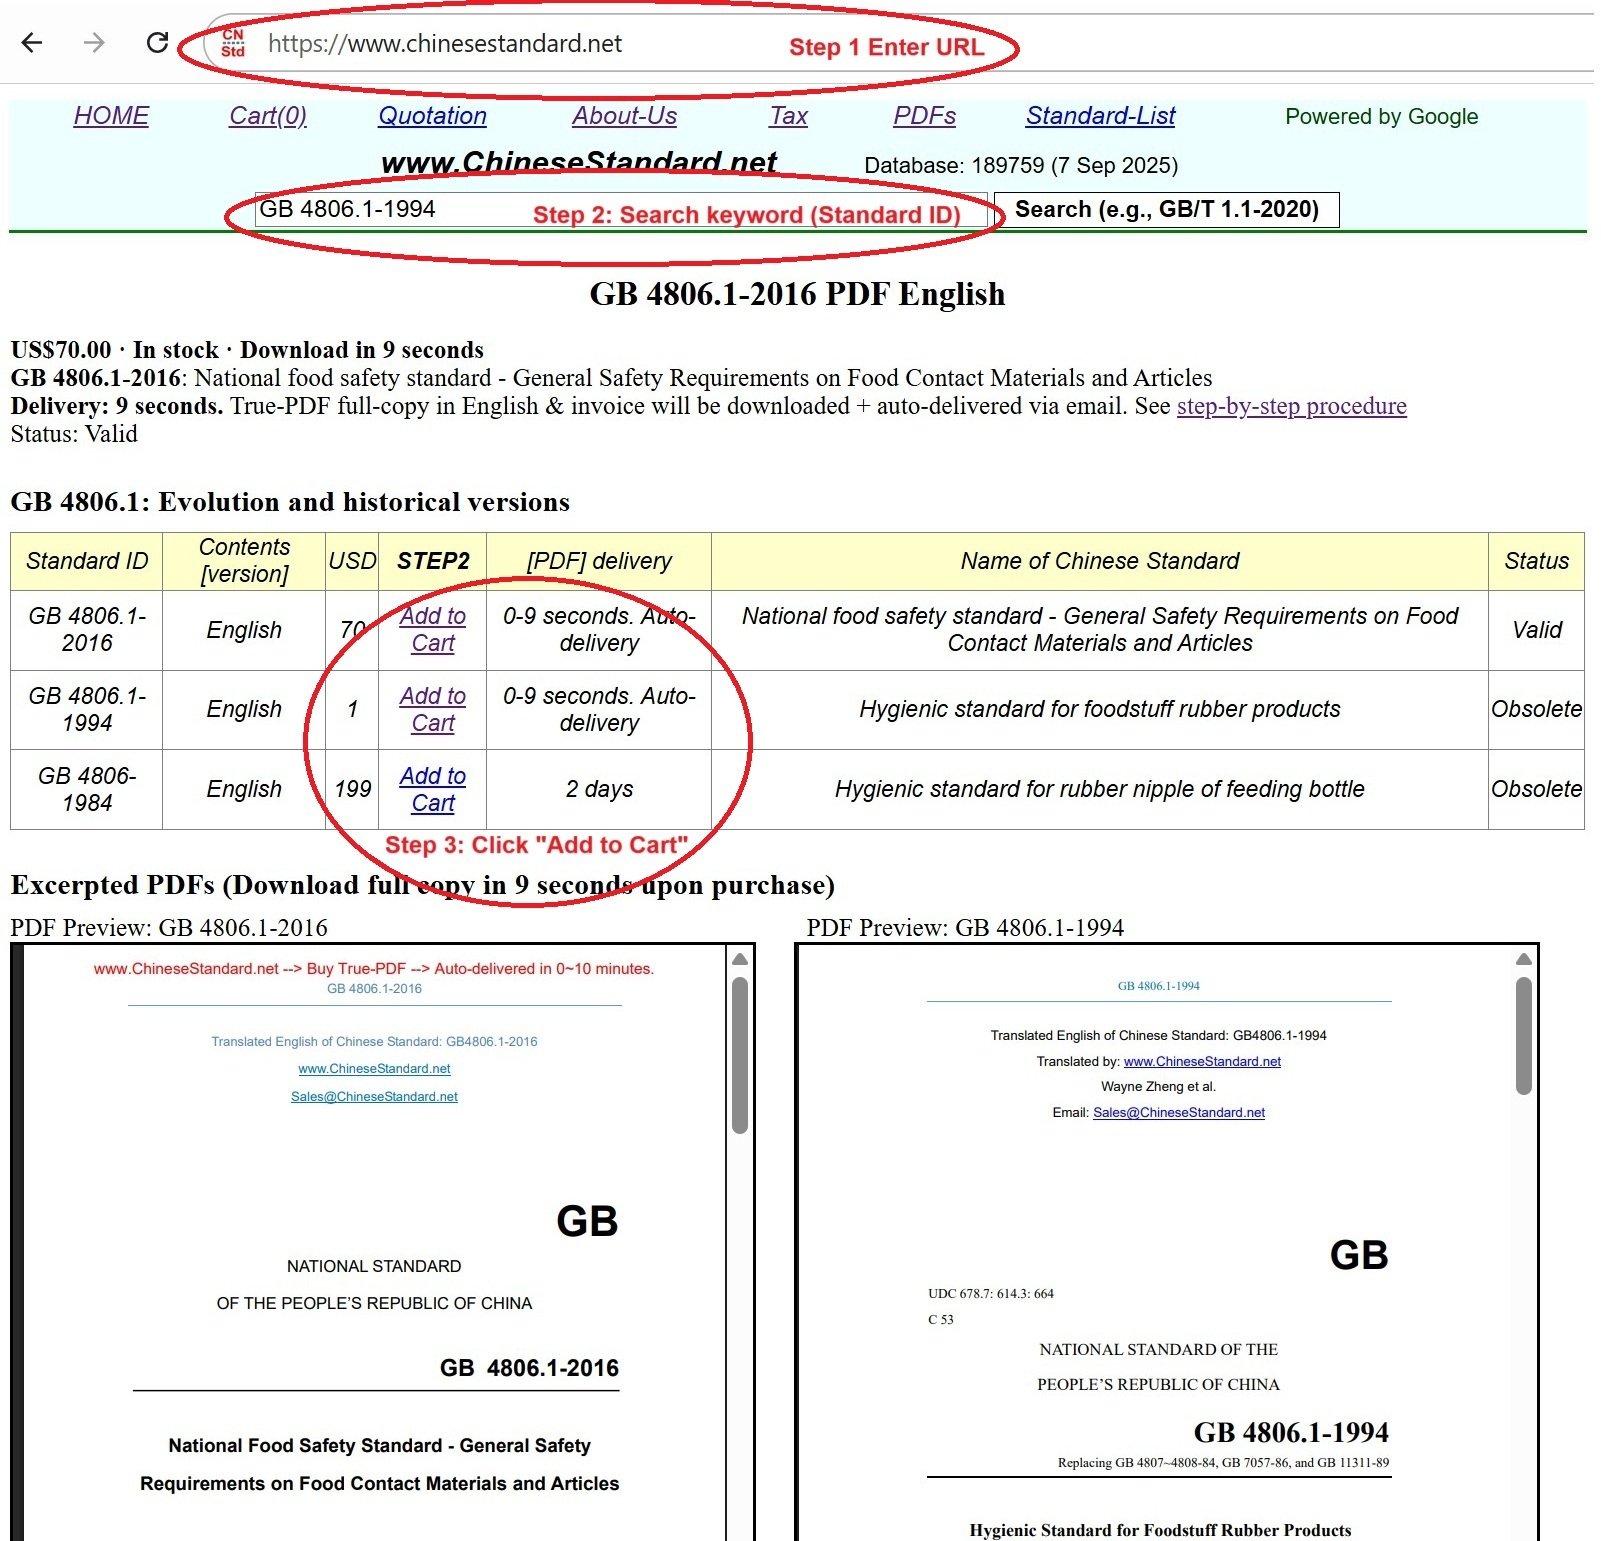The width and height of the screenshot is (1601, 1541).
Task: Click the Search (e.g., GB/T 1.1-2020) button
Action: [x=1166, y=210]
